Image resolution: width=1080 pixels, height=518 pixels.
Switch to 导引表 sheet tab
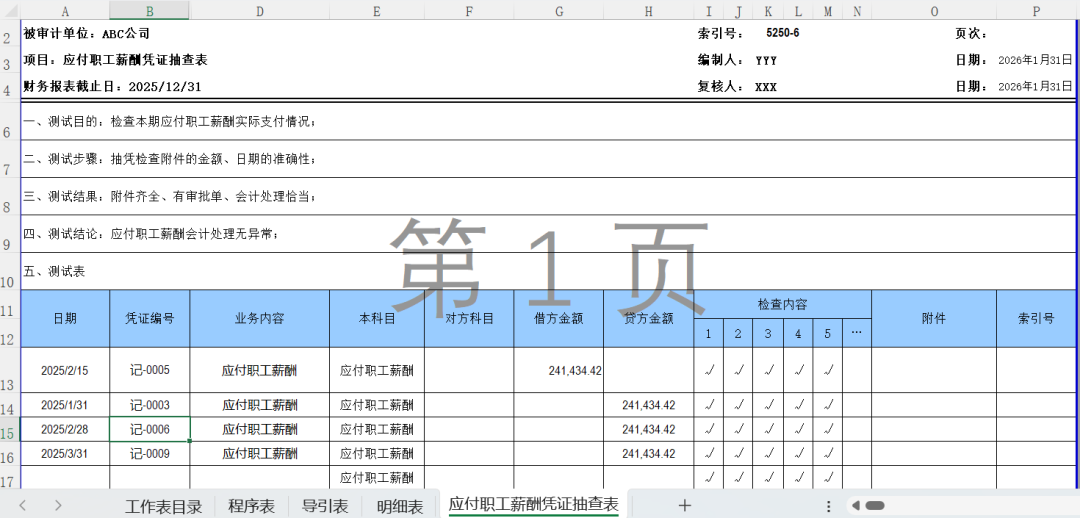tap(325, 506)
